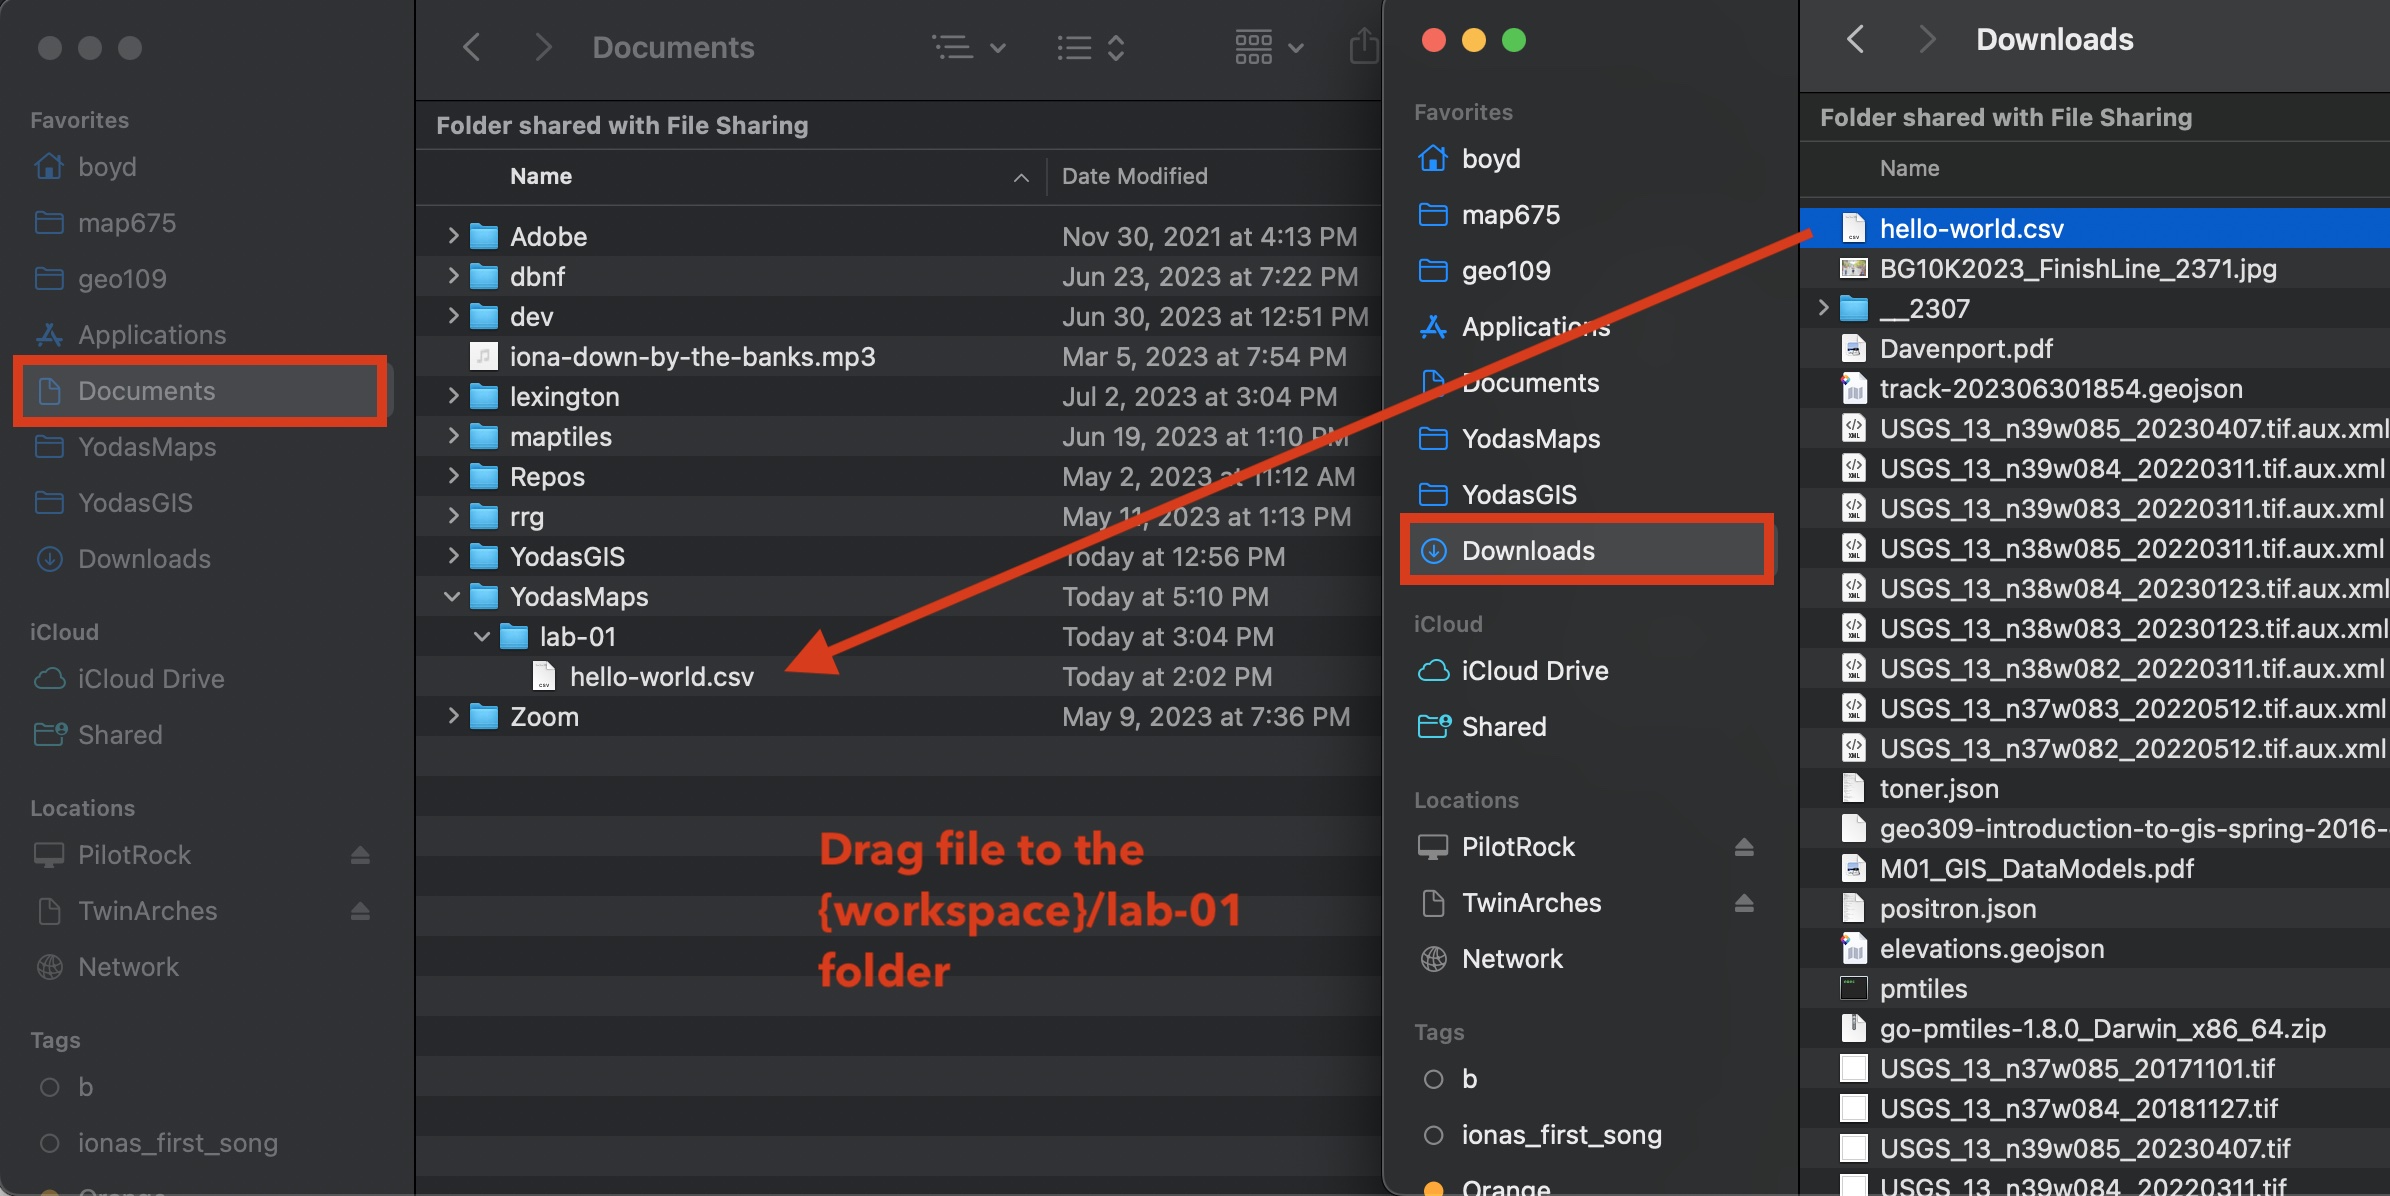This screenshot has height=1196, width=2390.
Task: Expand the lexington folder
Action: [453, 396]
